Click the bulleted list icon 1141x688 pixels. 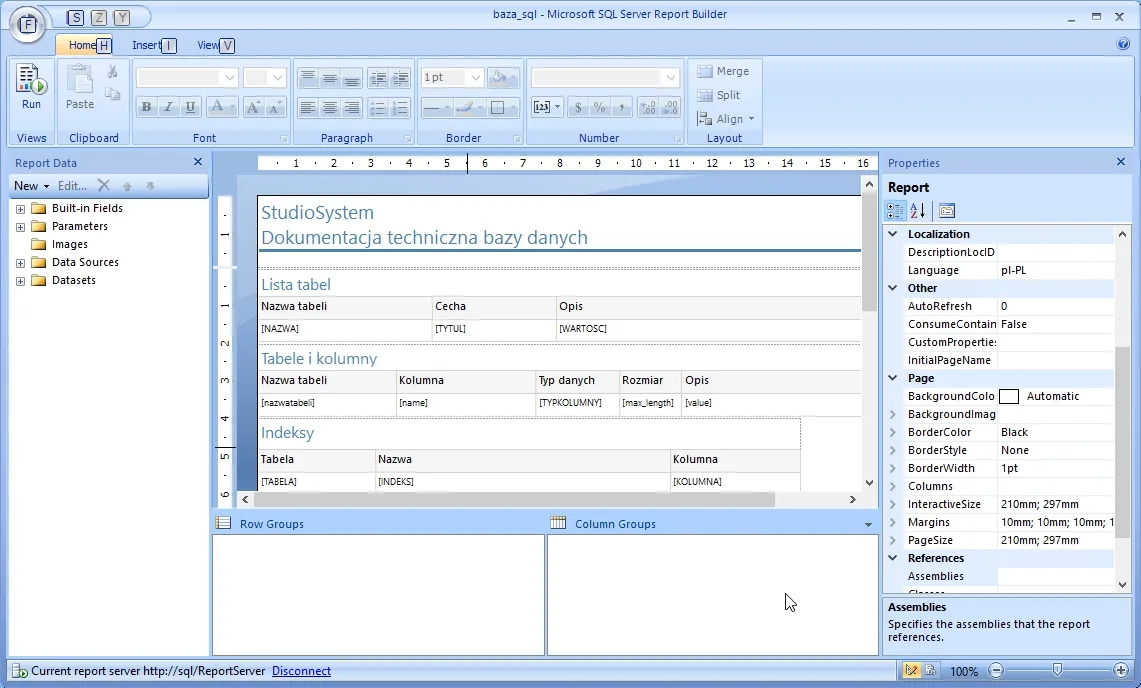378,108
